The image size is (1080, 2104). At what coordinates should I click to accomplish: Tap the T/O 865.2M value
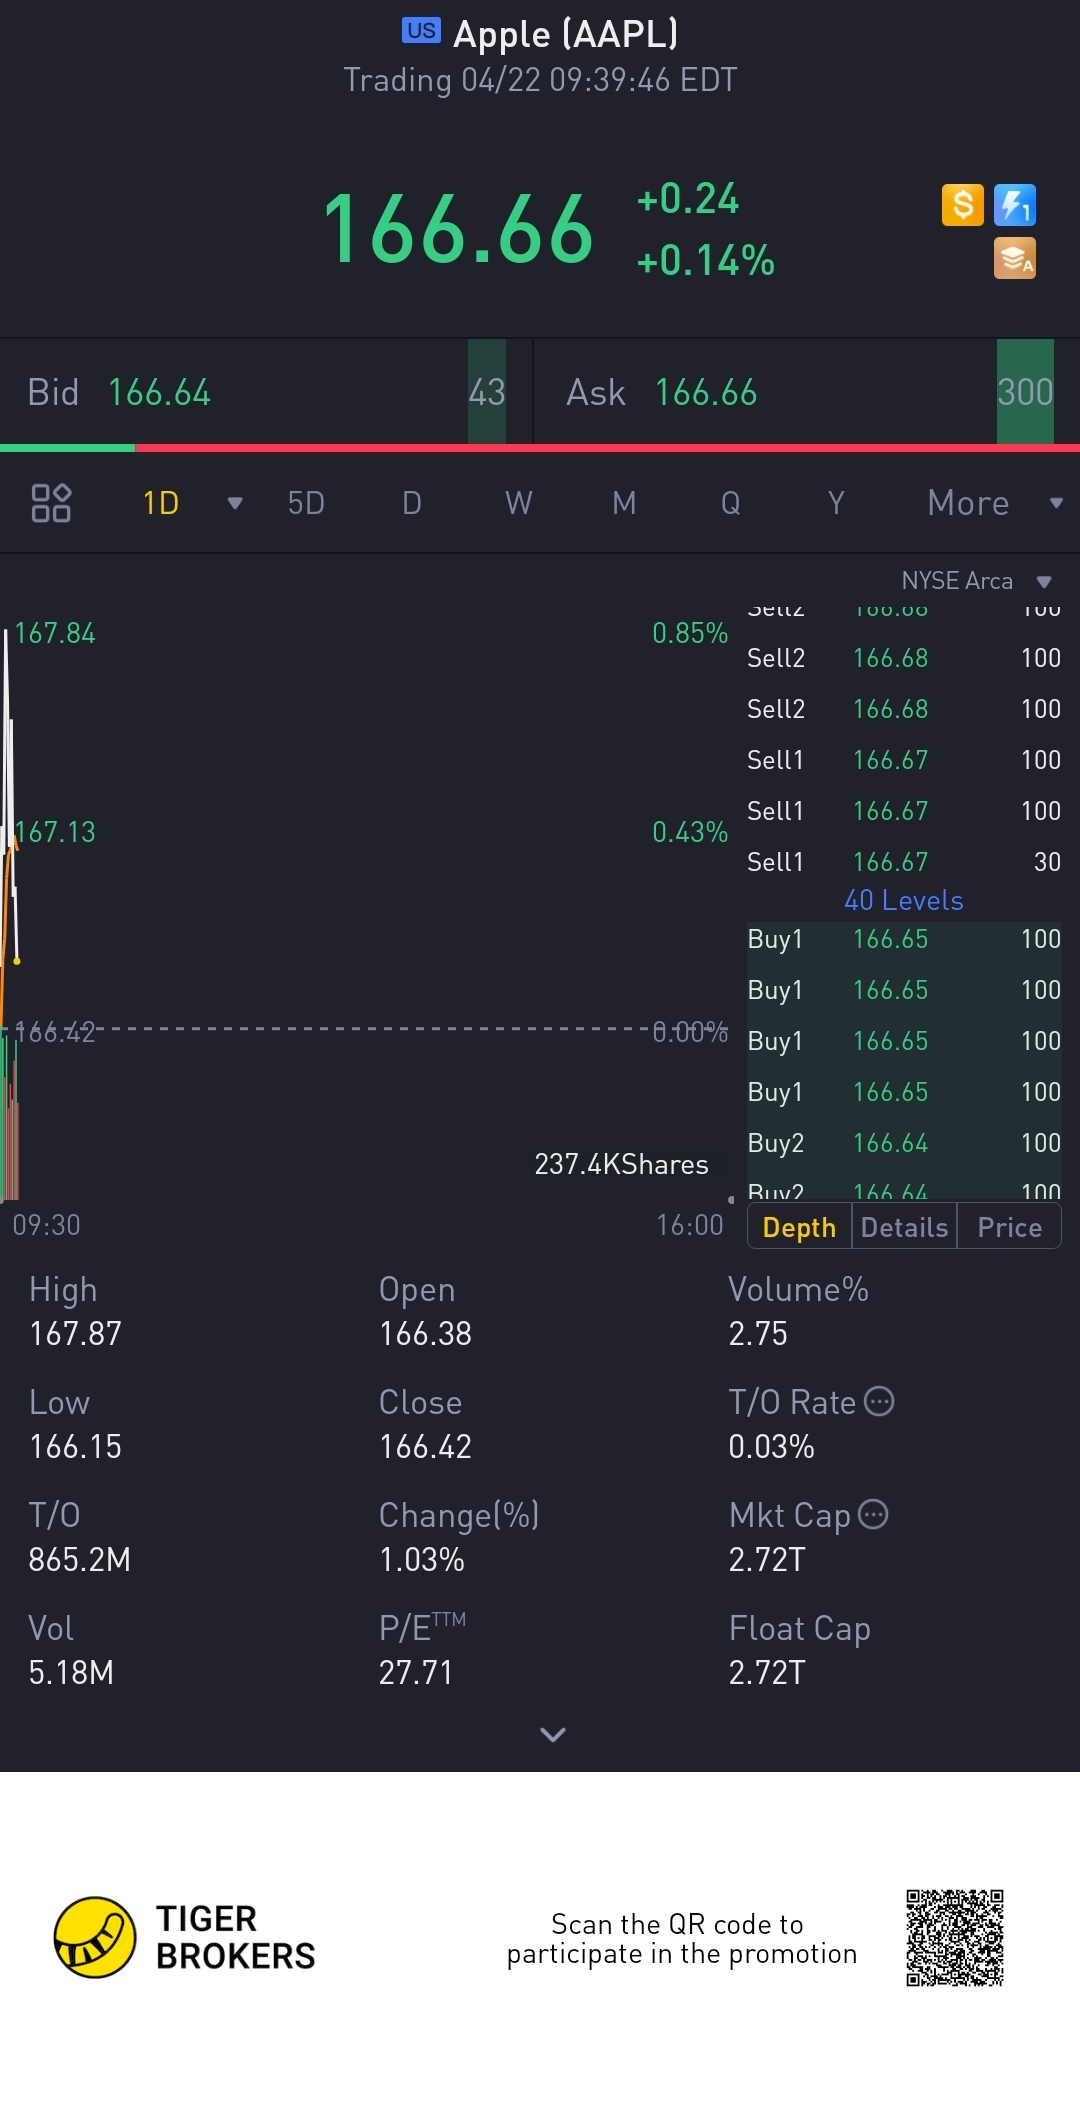click(x=80, y=1559)
